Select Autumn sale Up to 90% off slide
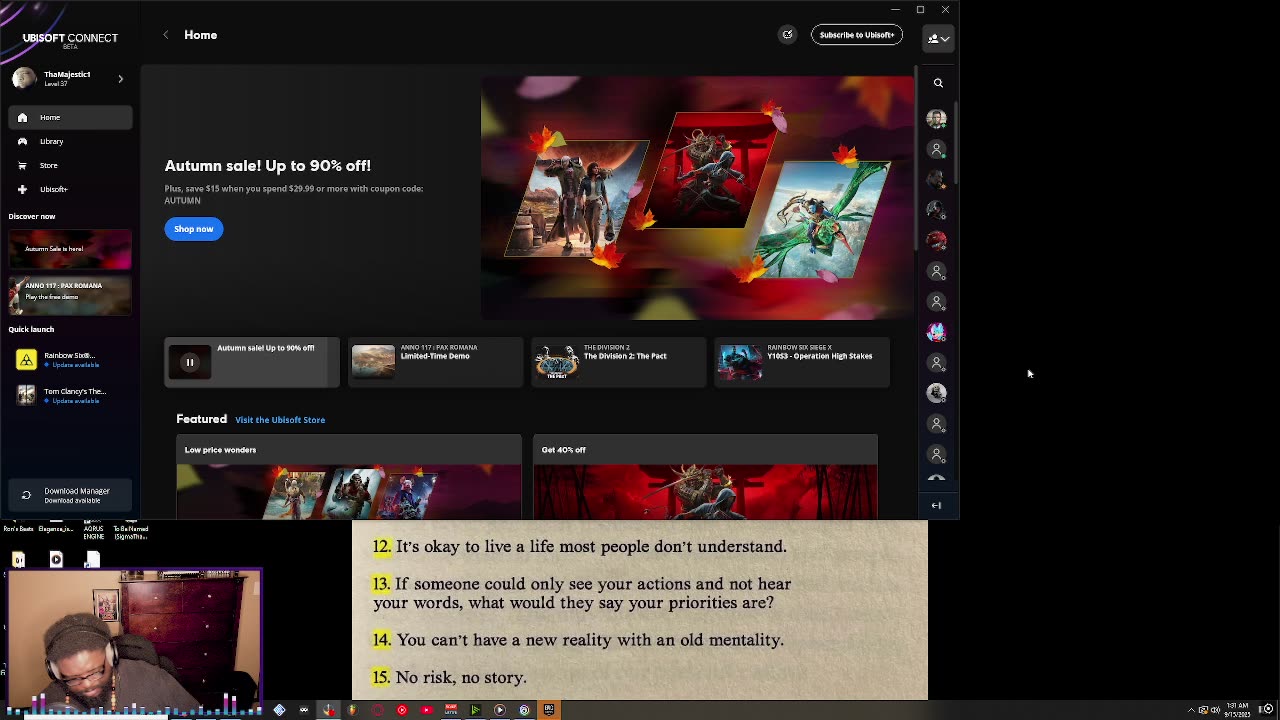1280x720 pixels. click(252, 362)
